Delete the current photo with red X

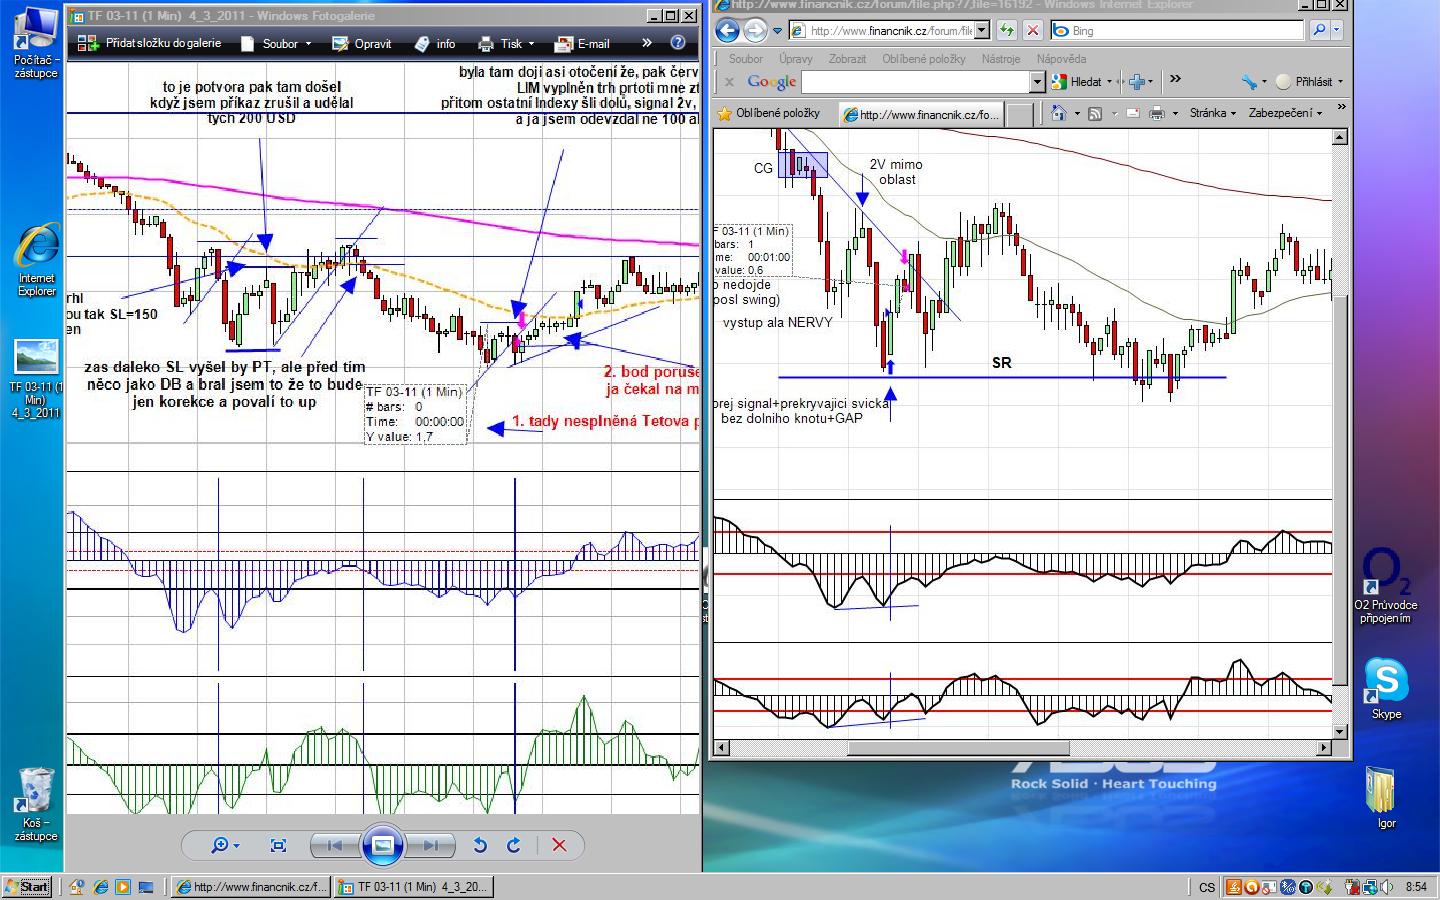point(559,845)
